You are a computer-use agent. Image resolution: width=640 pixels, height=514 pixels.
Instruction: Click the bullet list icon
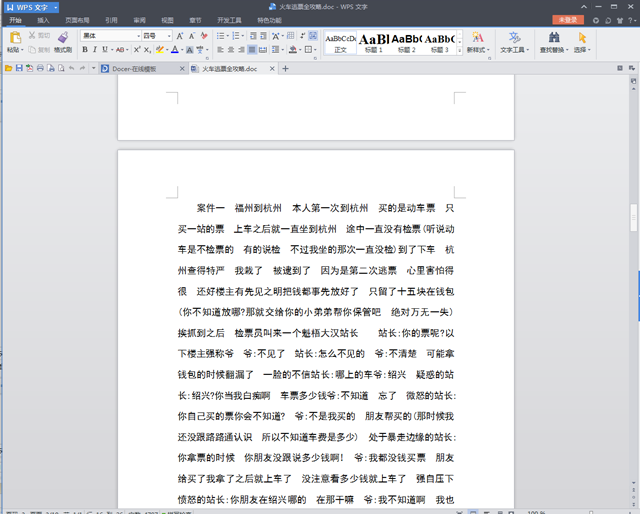click(x=220, y=36)
